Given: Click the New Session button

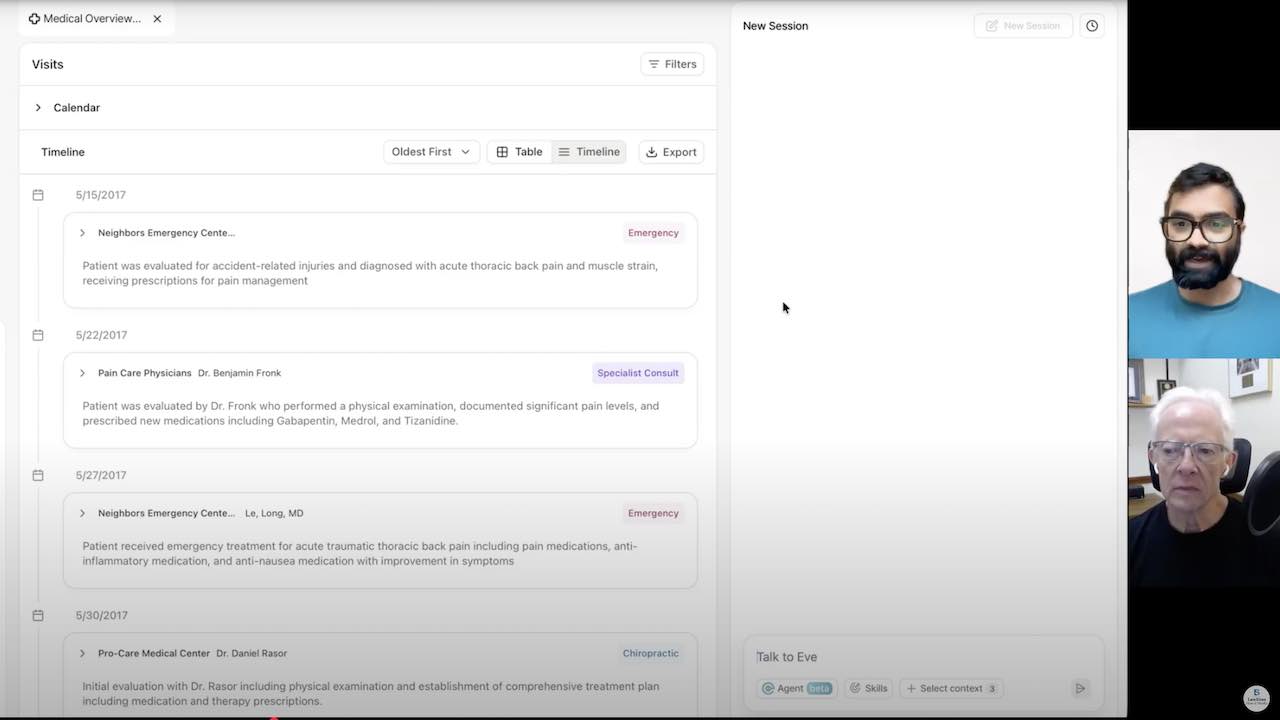Looking at the screenshot, I should 1022,26.
